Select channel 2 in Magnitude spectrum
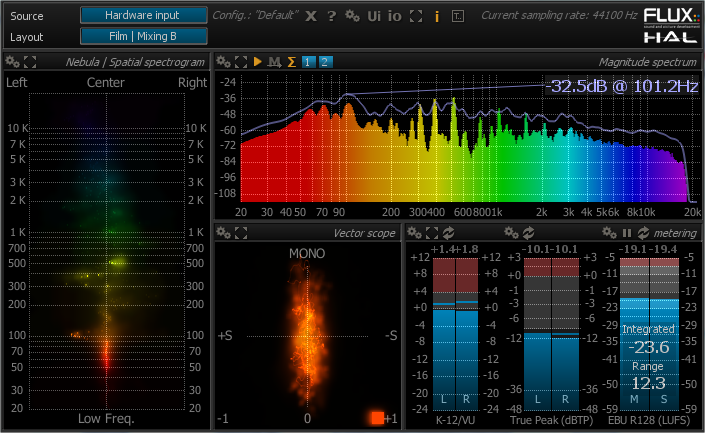This screenshot has height=433, width=705. 326,62
